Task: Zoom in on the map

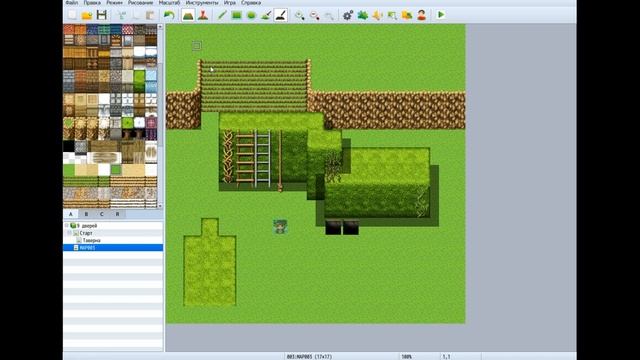Action: (x=300, y=15)
